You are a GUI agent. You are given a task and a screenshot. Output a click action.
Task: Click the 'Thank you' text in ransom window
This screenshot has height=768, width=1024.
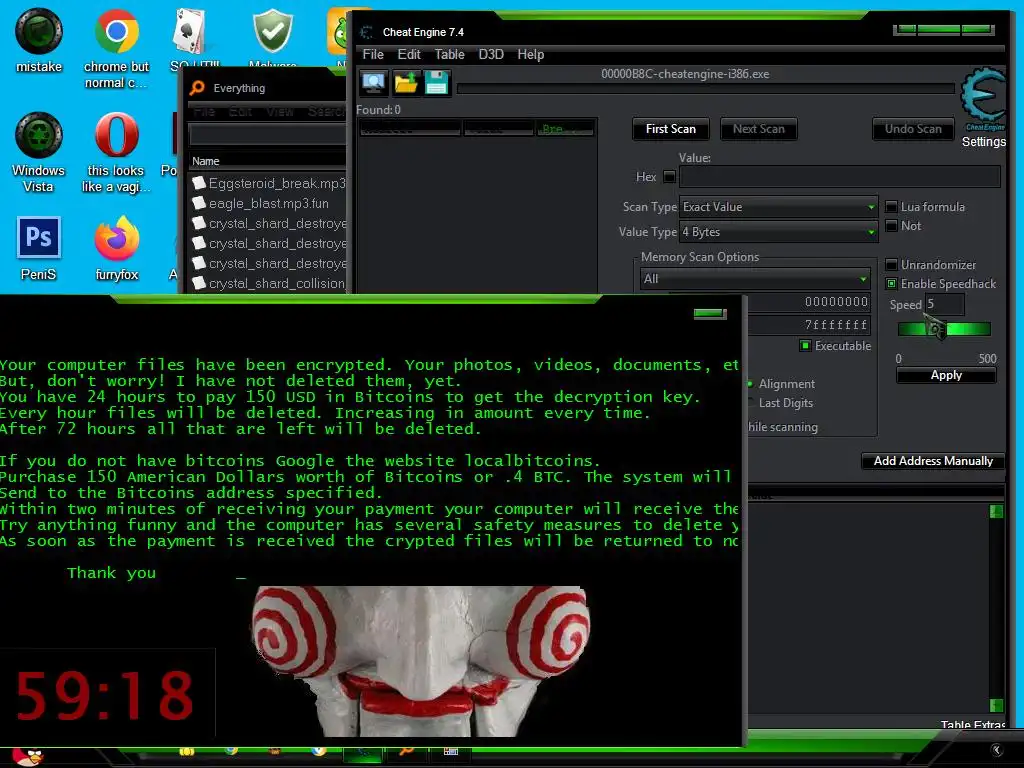[112, 573]
